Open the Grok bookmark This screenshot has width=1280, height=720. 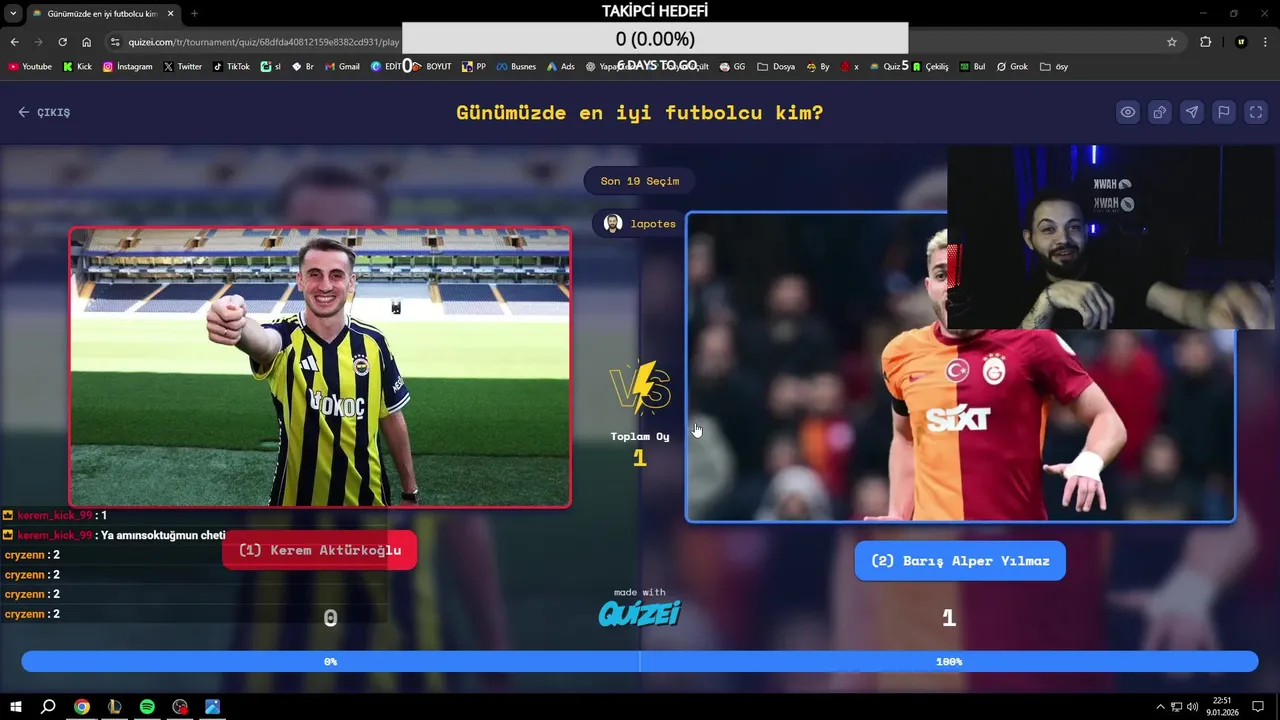pyautogui.click(x=1011, y=67)
